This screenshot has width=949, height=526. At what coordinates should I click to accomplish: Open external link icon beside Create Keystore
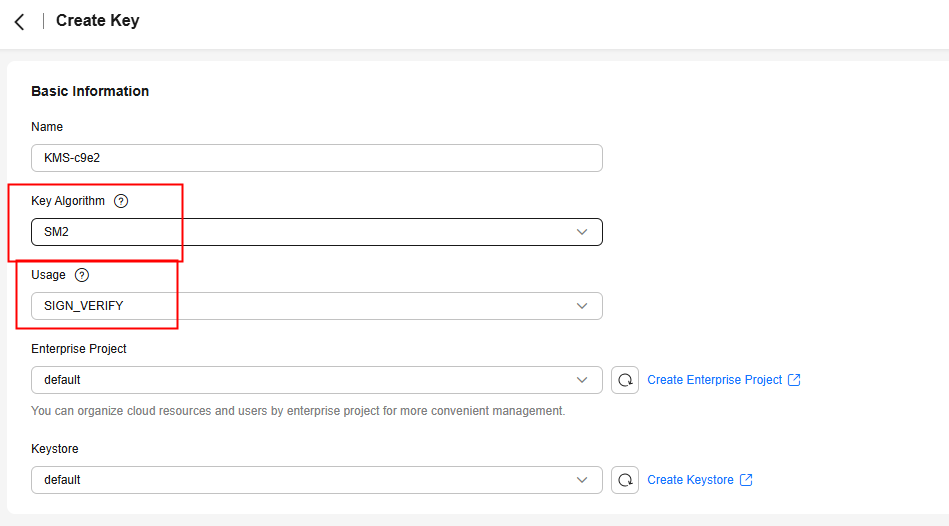click(x=746, y=479)
